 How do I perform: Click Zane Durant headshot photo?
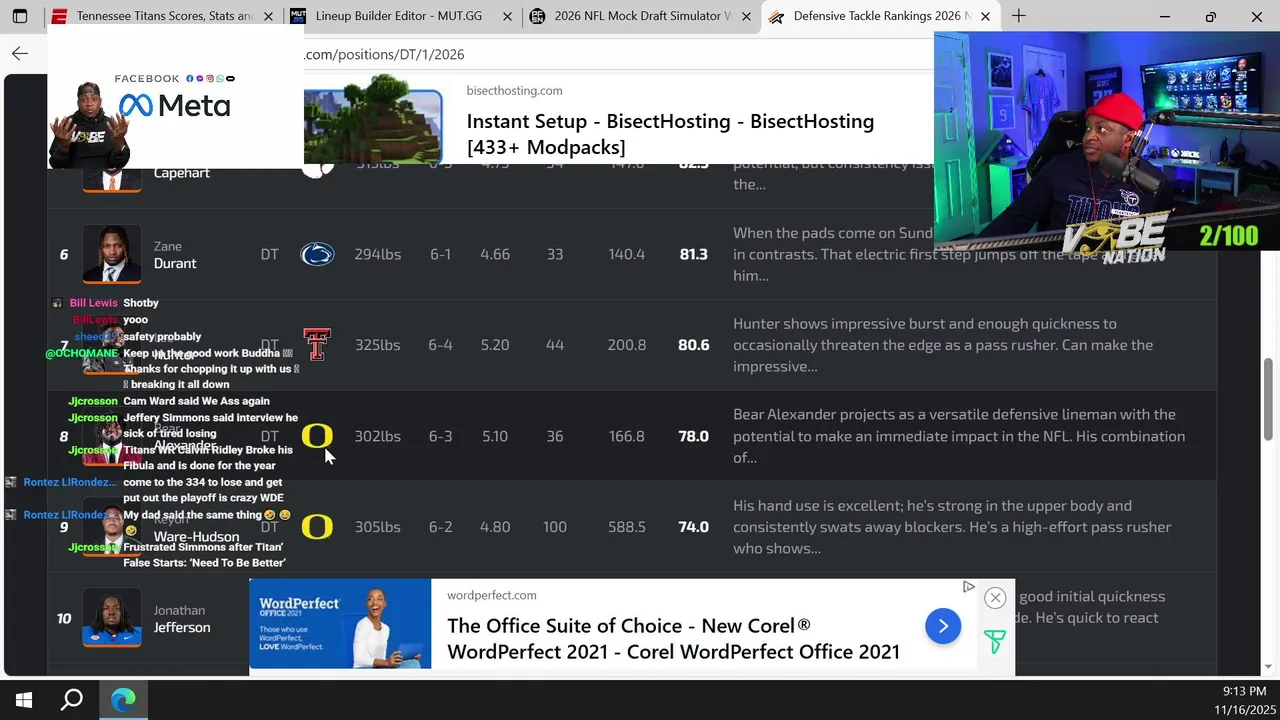coord(111,254)
